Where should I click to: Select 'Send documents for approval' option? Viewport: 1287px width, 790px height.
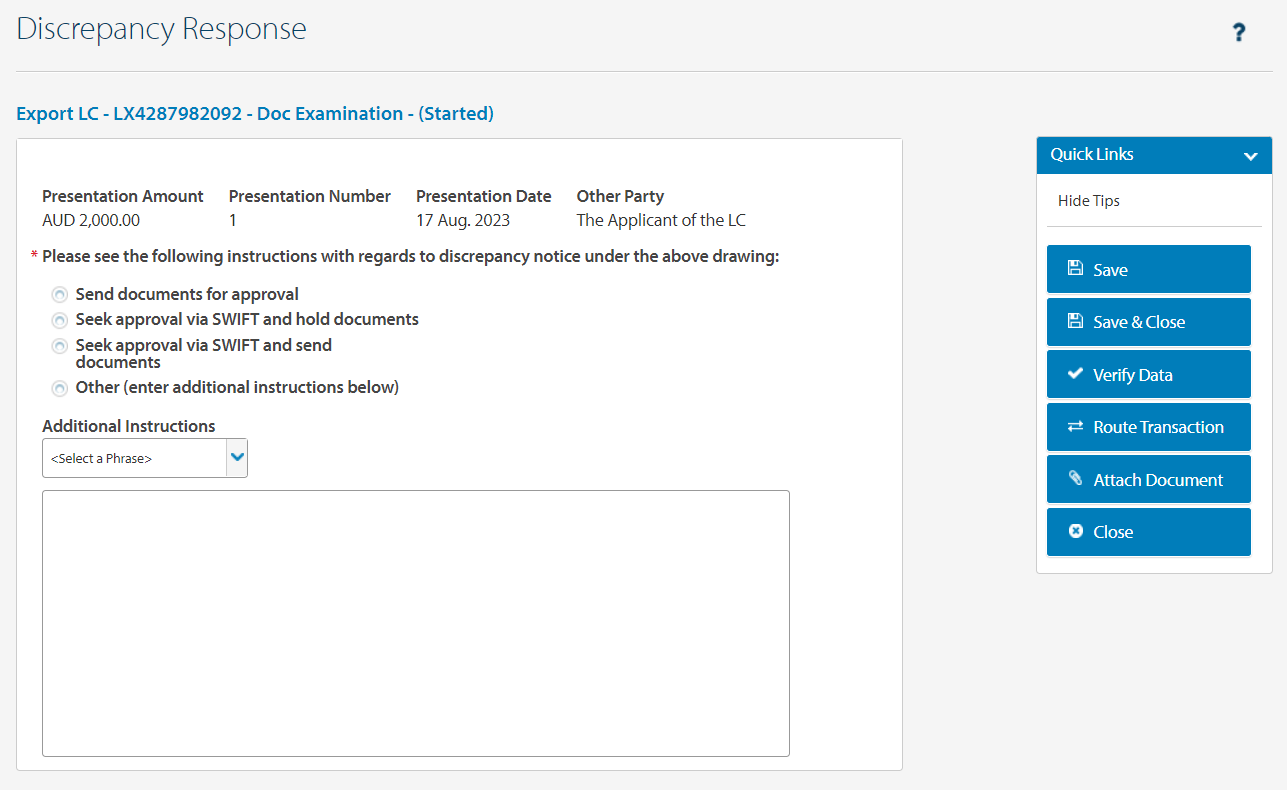click(60, 295)
